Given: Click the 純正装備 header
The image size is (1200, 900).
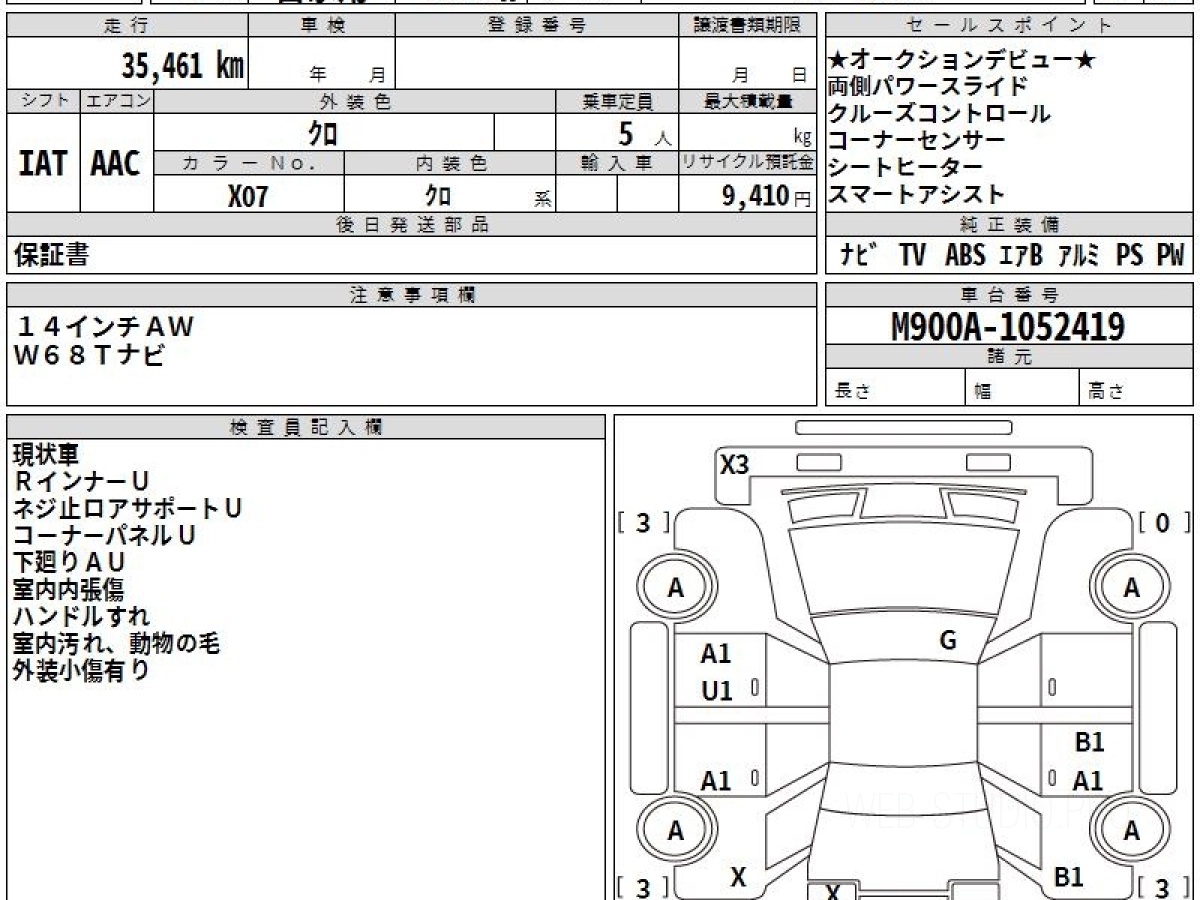Looking at the screenshot, I should tap(1009, 224).
